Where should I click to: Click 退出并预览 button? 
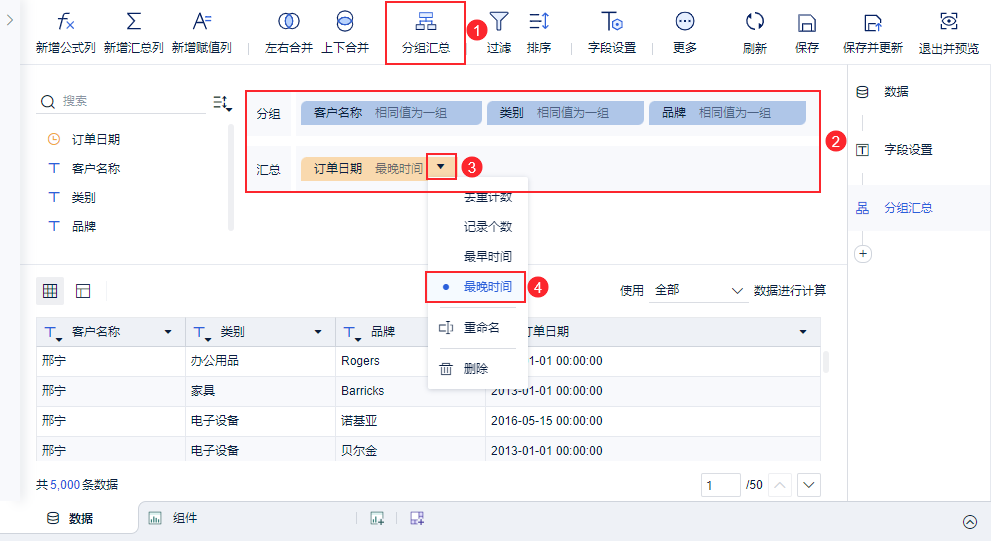coord(949,32)
